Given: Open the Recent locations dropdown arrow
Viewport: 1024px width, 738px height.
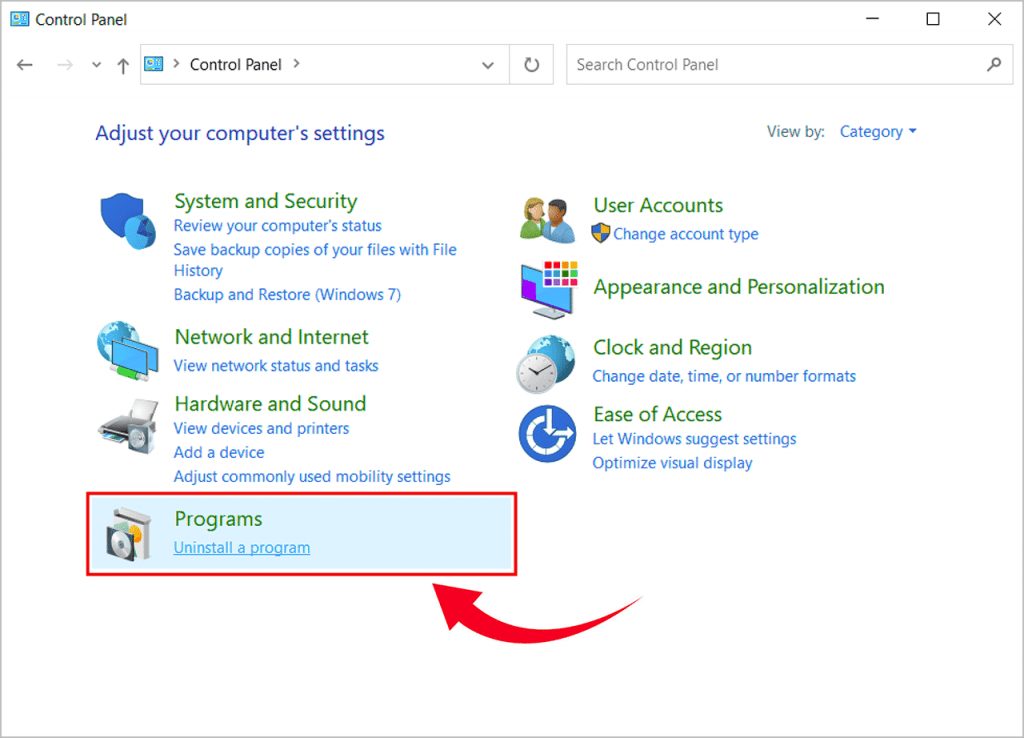Looking at the screenshot, I should point(97,65).
